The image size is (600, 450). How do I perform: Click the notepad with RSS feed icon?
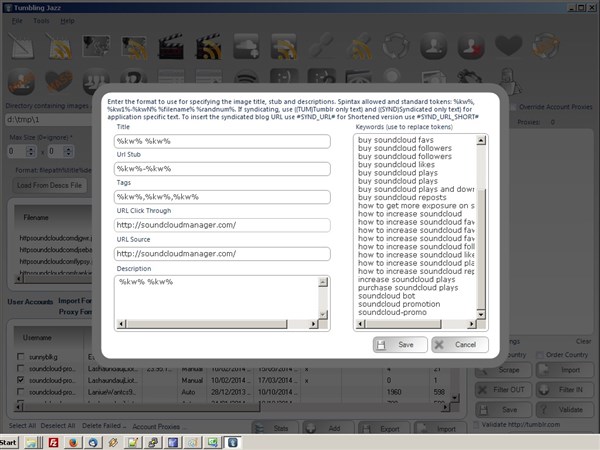coord(59,46)
